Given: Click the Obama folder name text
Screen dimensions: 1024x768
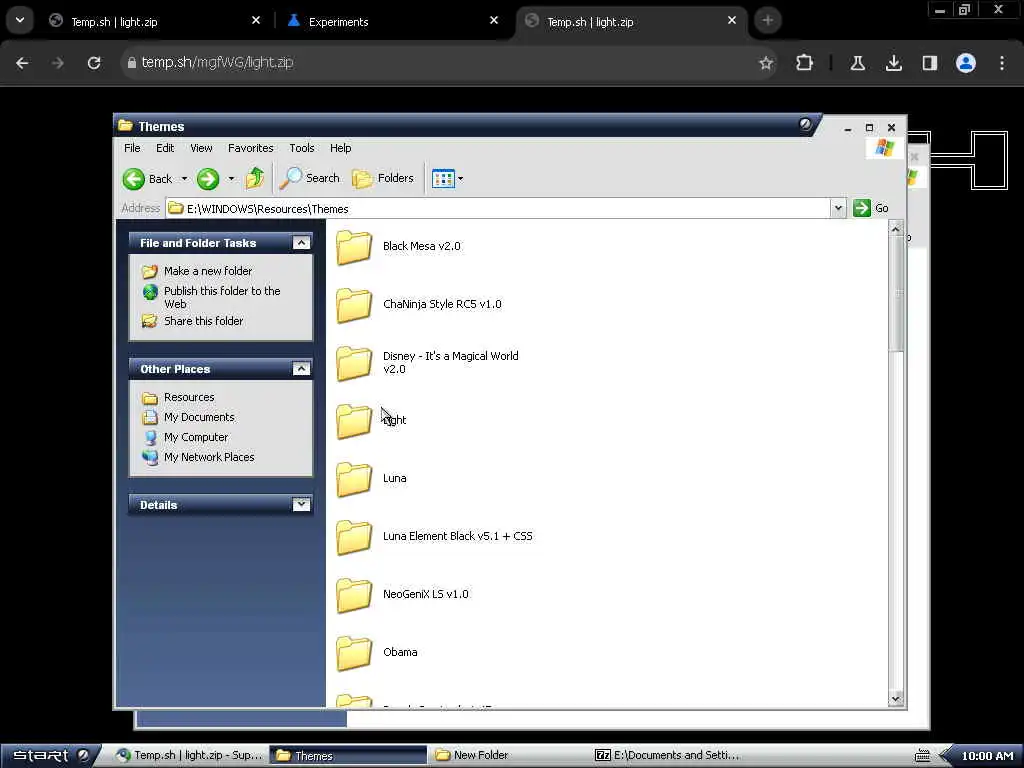Looking at the screenshot, I should (x=400, y=652).
